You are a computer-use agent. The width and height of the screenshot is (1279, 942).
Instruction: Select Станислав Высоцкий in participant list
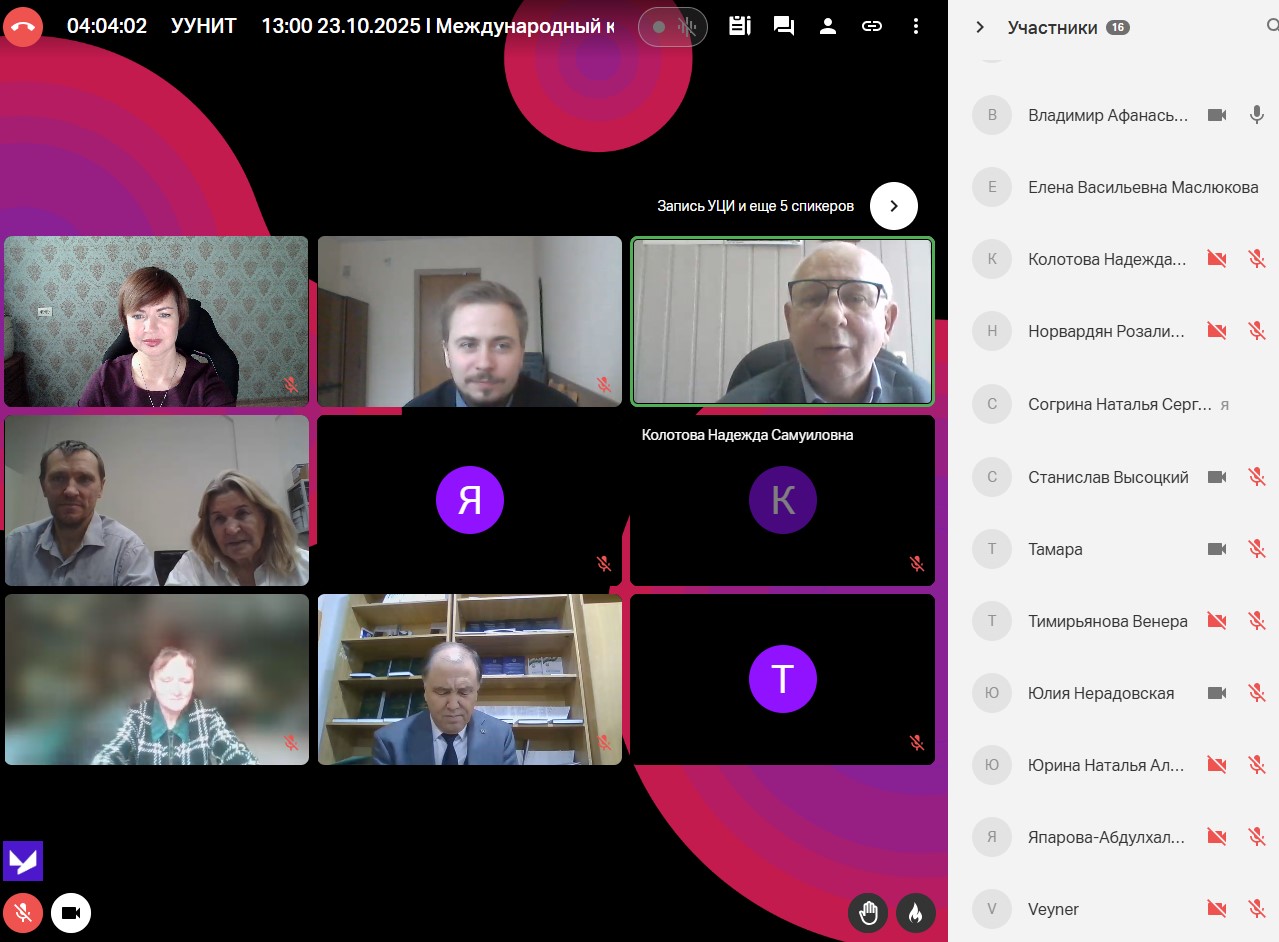(x=1107, y=477)
